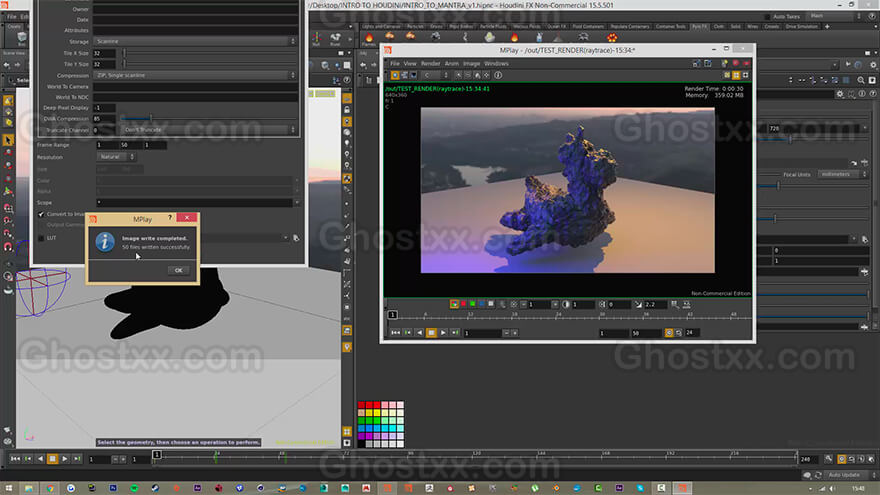
Task: Open the Windows Start button
Action: point(8,488)
